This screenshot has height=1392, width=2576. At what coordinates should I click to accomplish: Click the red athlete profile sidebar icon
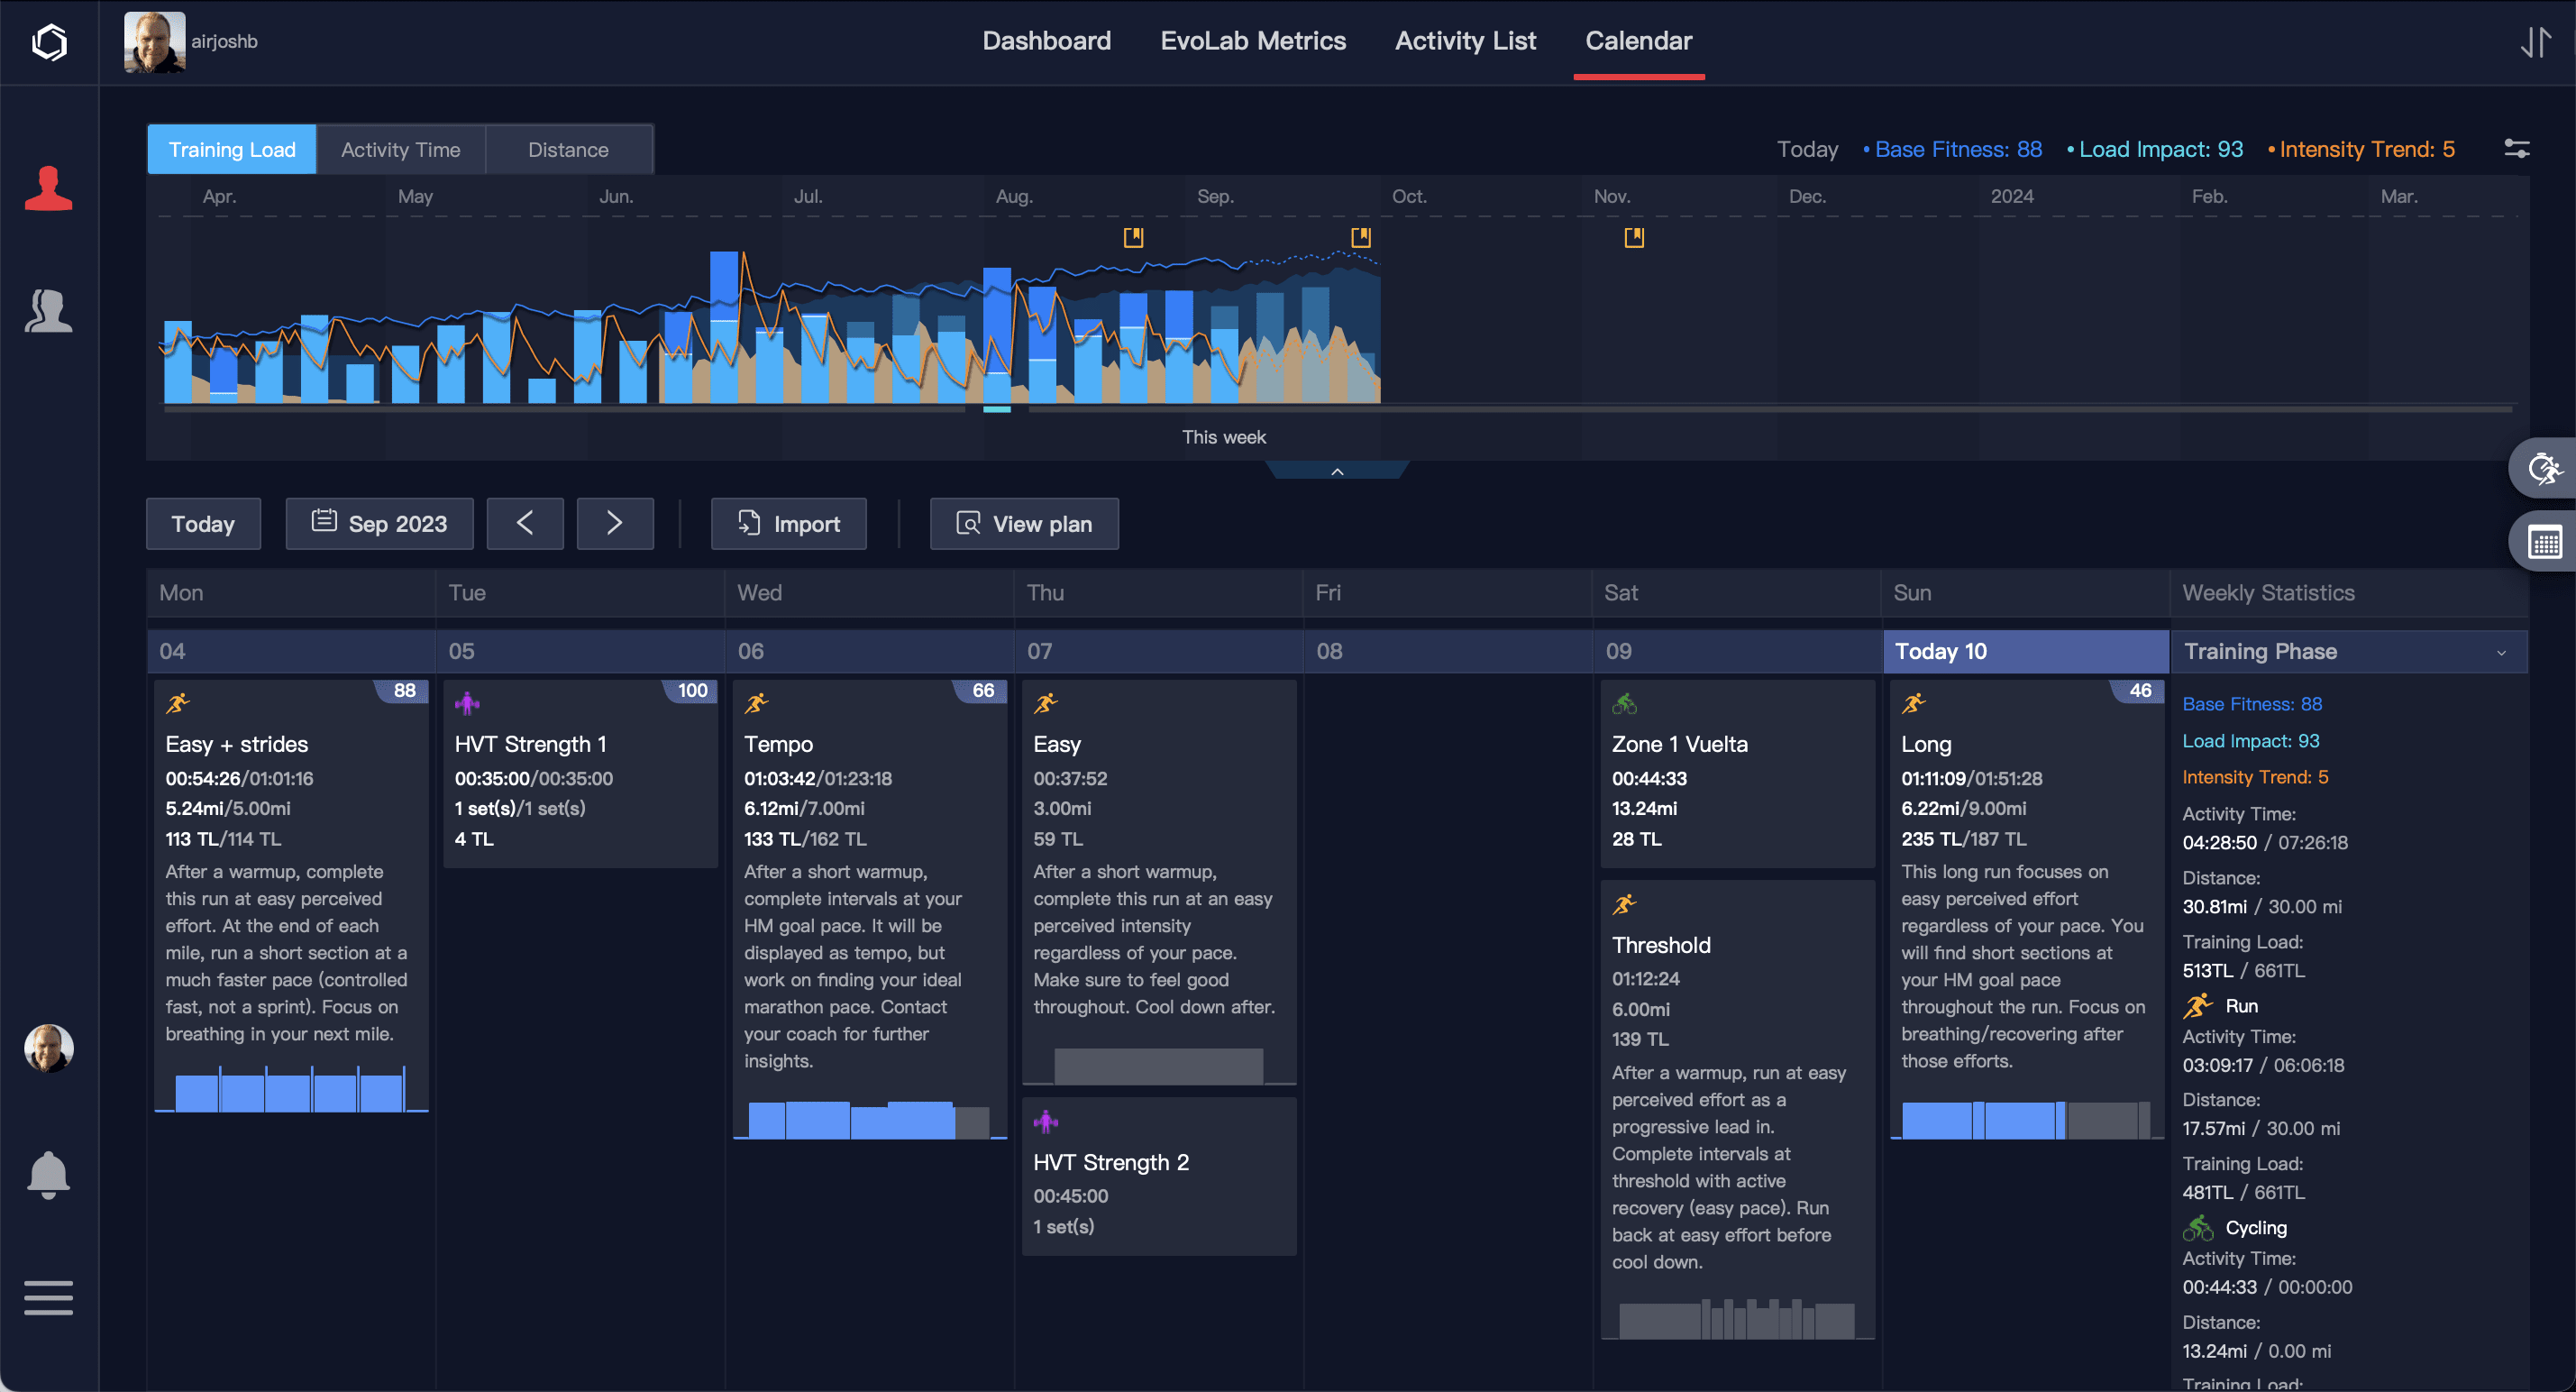[x=48, y=189]
